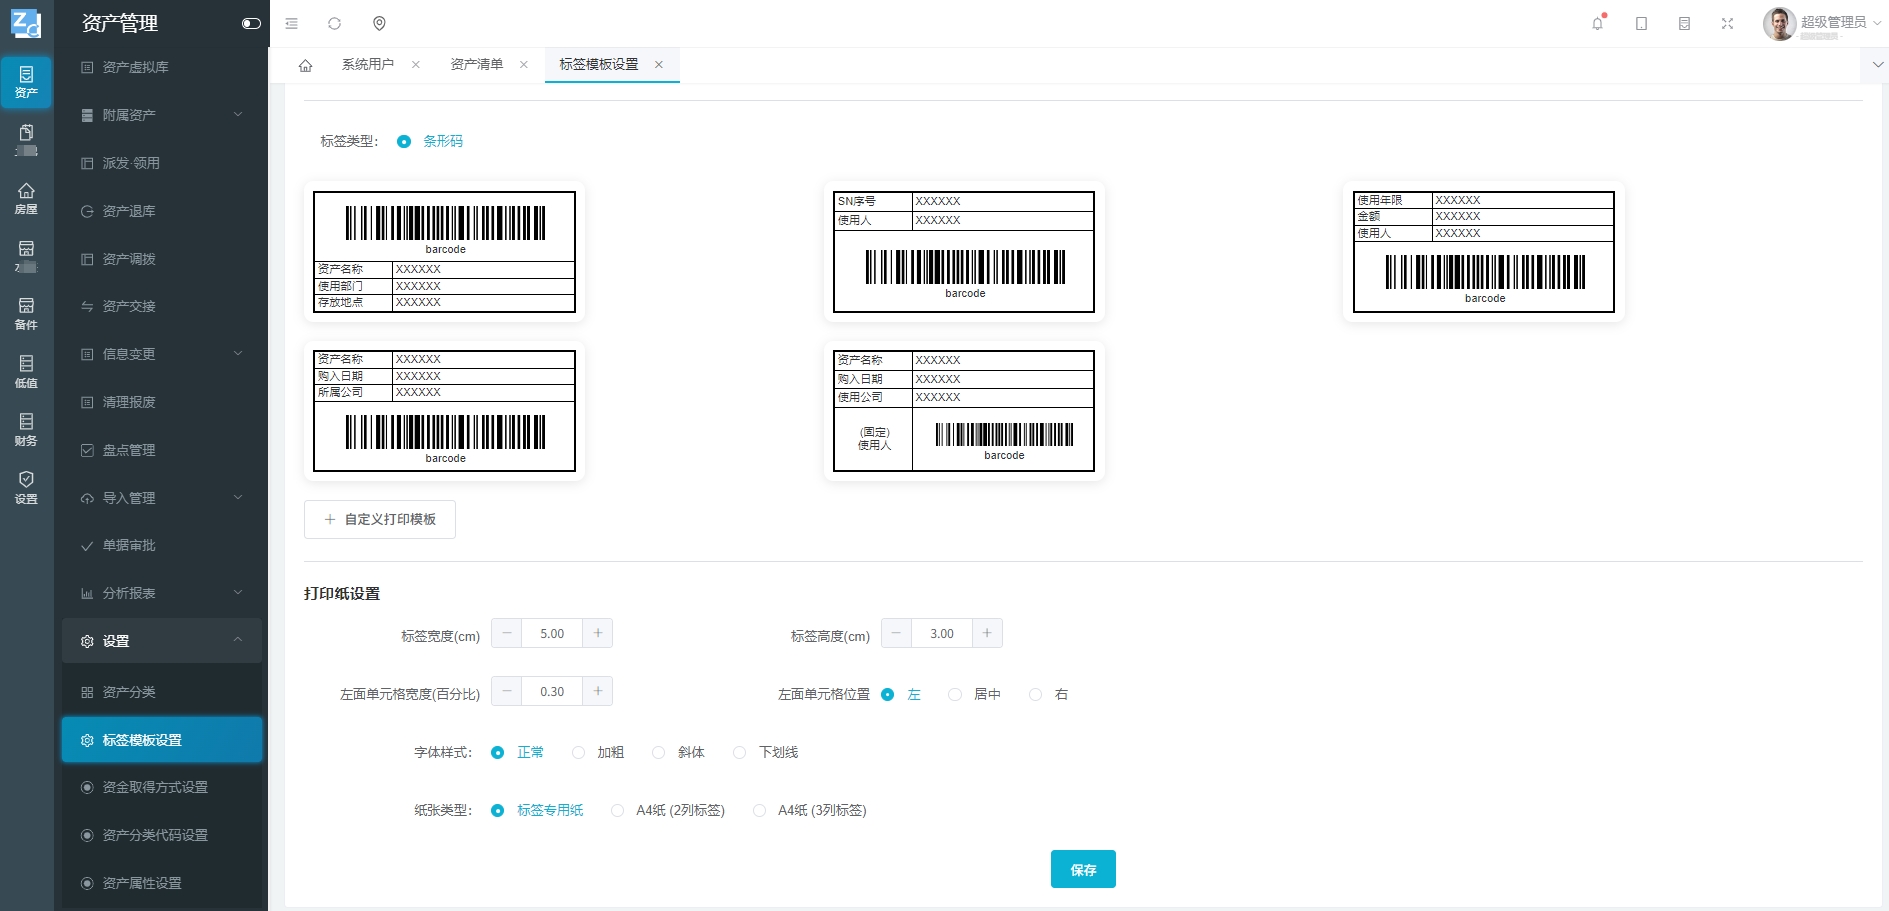Viewport: 1889px width, 911px height.
Task: Select the 条形码 label type radio button
Action: 404,141
